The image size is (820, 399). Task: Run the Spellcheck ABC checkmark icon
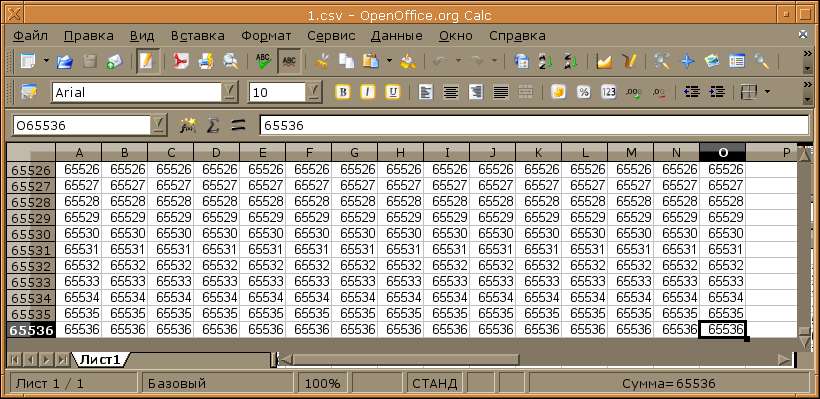[263, 62]
